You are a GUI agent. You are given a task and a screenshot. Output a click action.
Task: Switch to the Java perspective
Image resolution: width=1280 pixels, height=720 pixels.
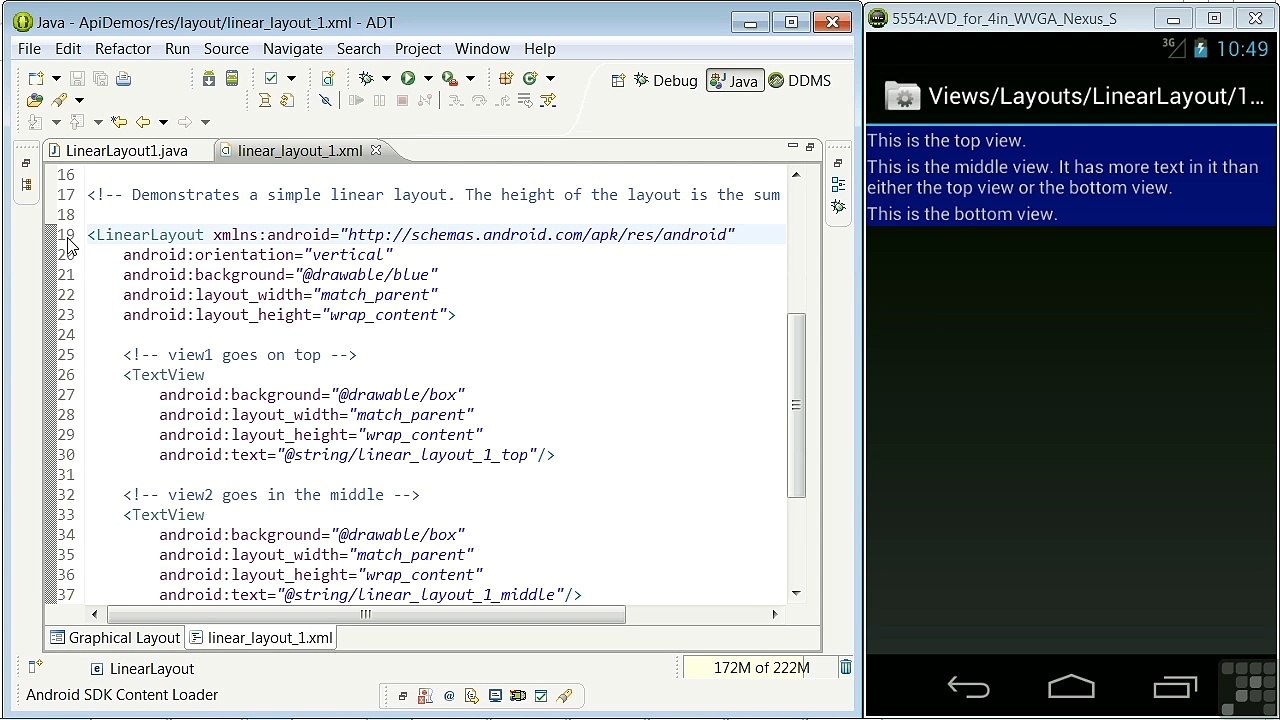[x=734, y=81]
